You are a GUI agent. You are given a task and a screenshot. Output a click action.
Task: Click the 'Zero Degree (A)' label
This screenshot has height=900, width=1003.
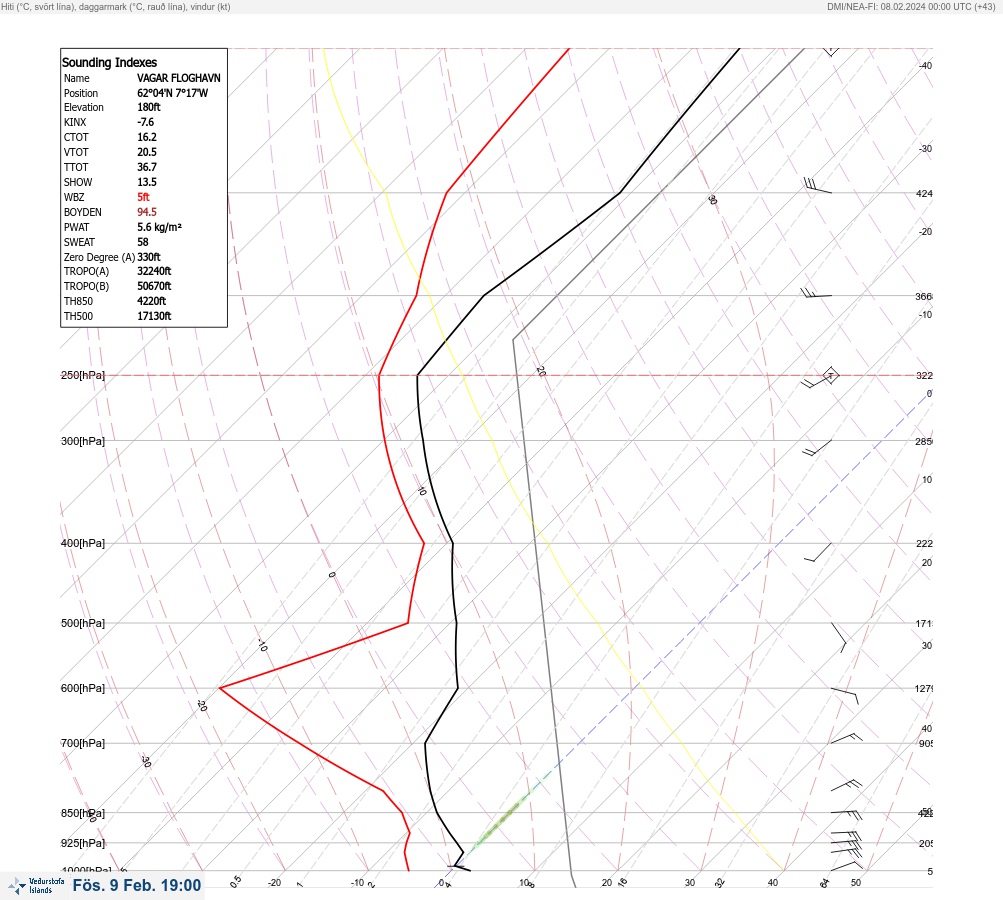pos(99,257)
